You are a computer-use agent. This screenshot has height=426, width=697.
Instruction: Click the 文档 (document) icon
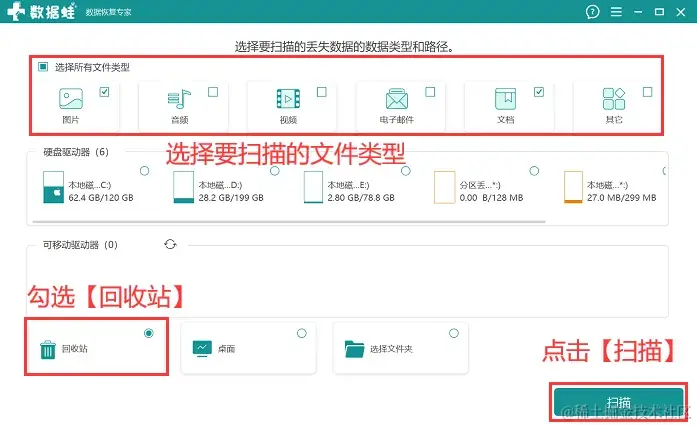(505, 99)
